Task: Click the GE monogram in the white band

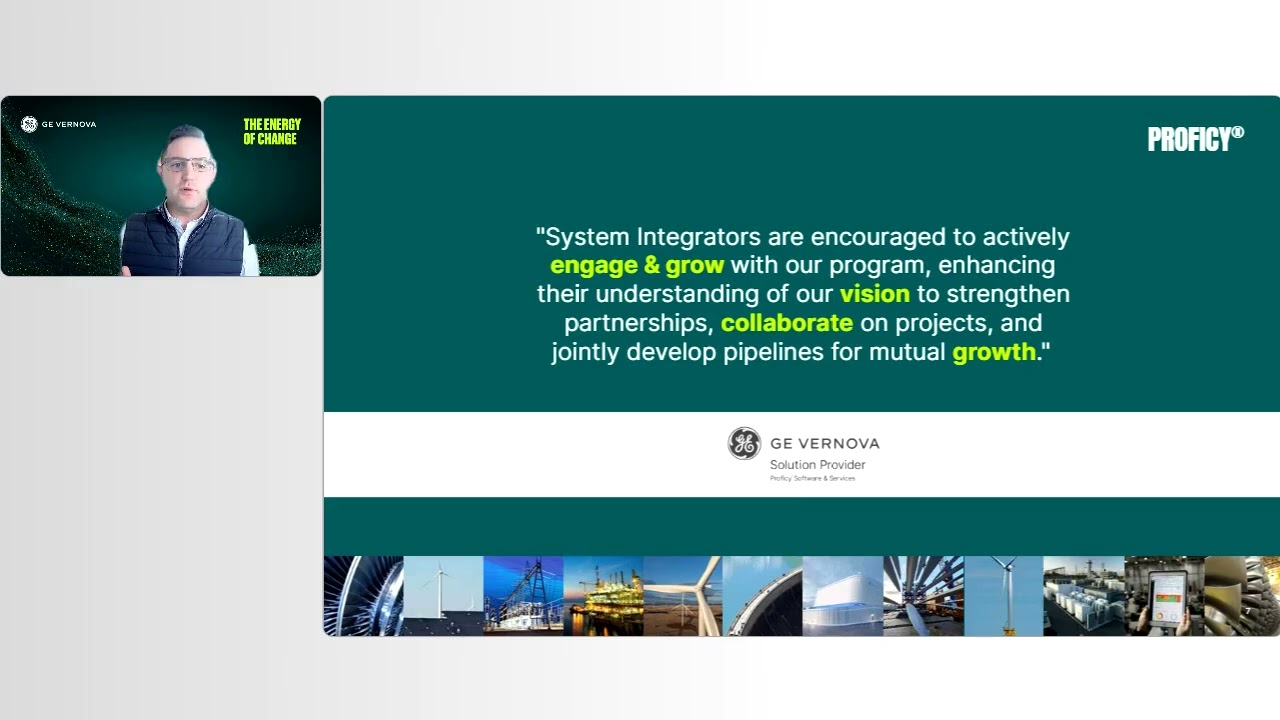Action: point(744,443)
